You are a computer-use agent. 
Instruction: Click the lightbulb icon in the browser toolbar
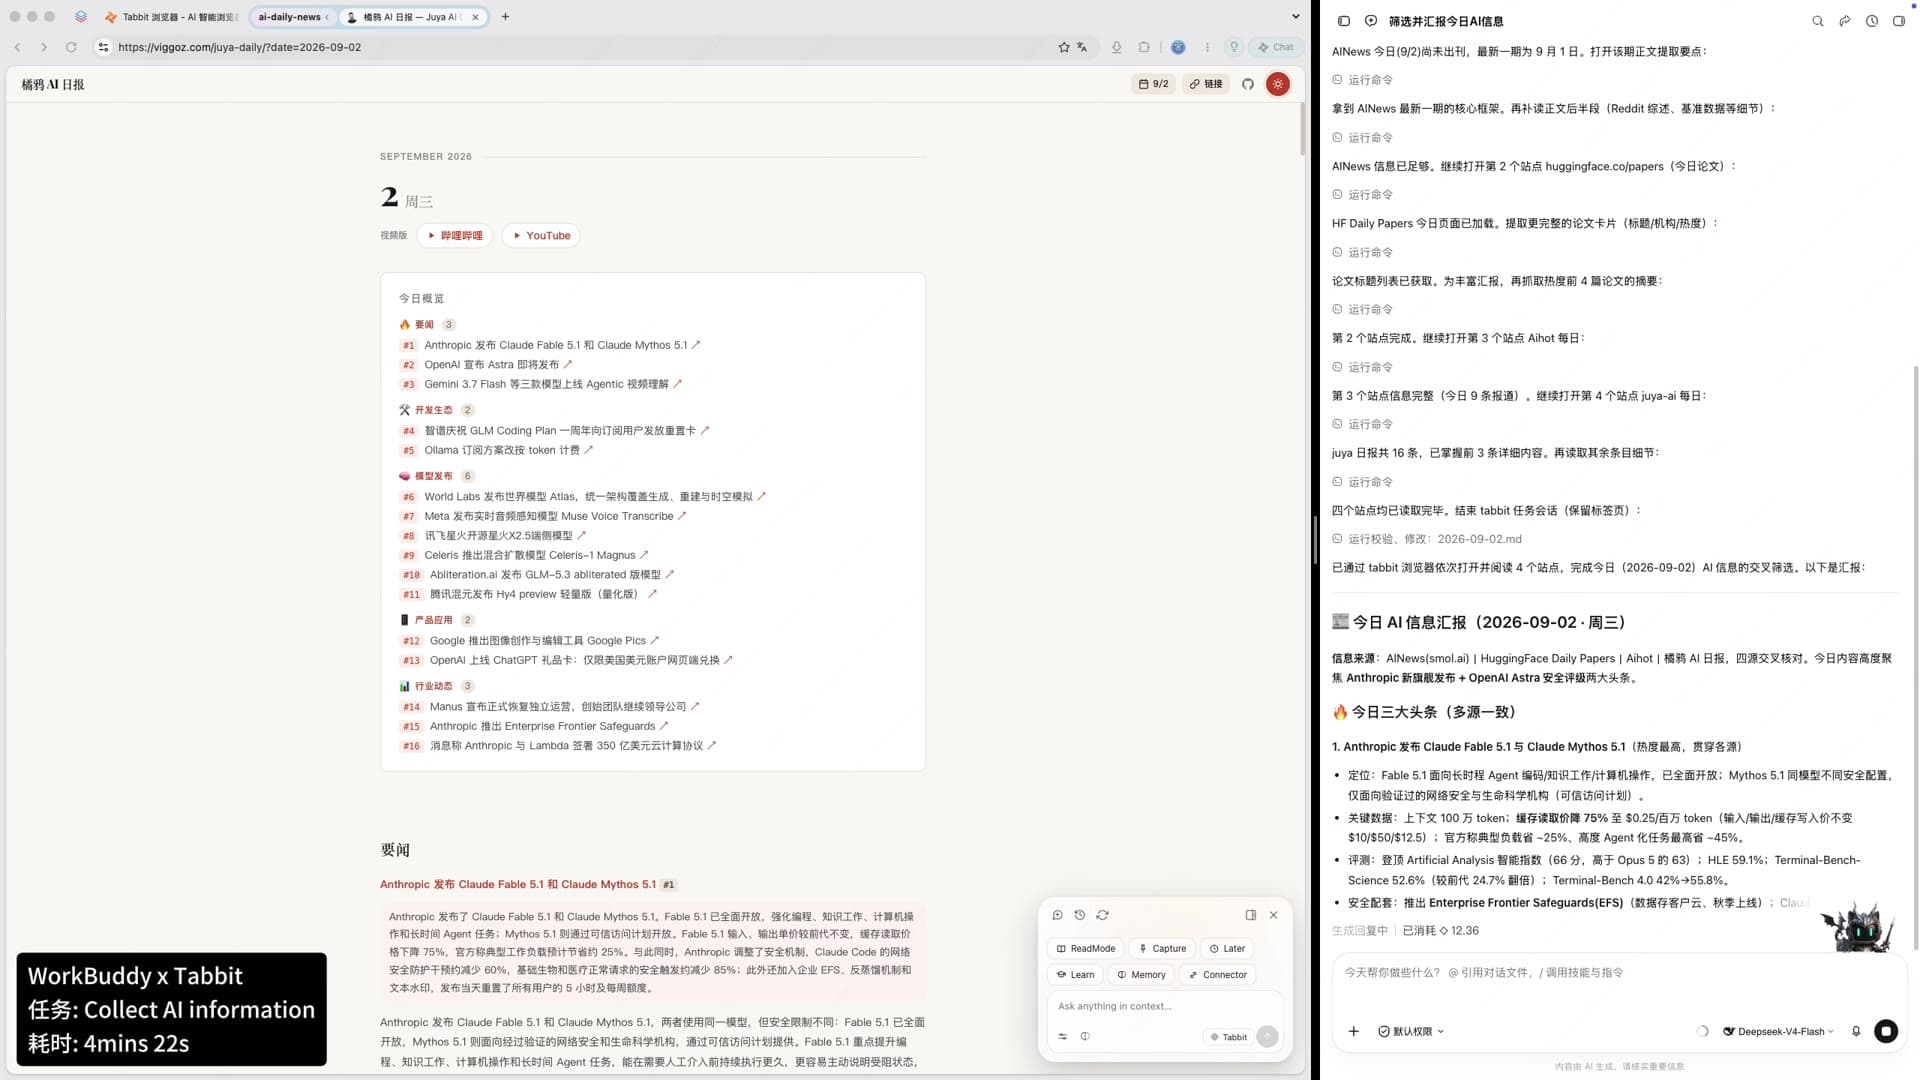(1234, 47)
